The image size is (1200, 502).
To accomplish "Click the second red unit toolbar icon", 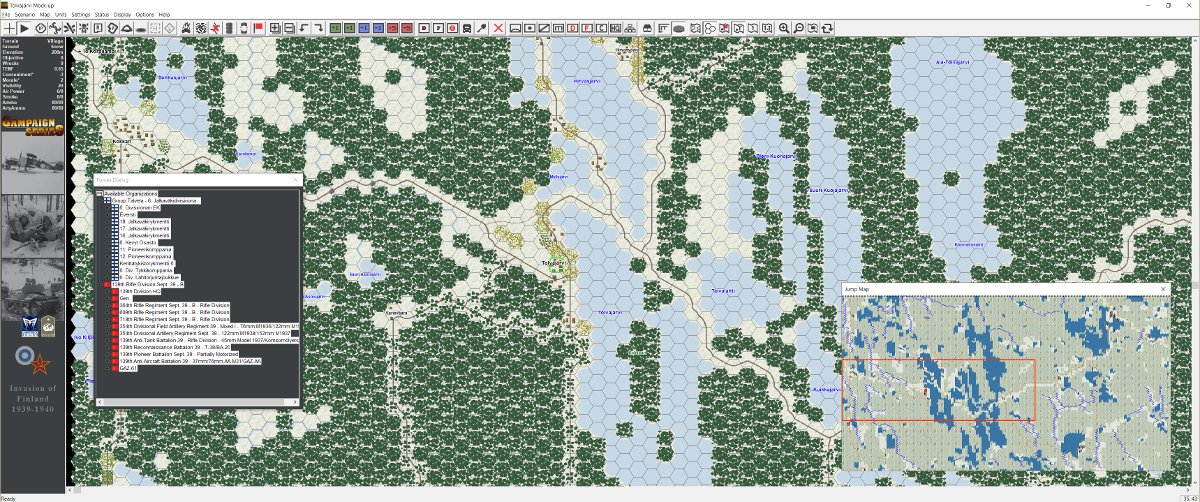I will [x=407, y=28].
